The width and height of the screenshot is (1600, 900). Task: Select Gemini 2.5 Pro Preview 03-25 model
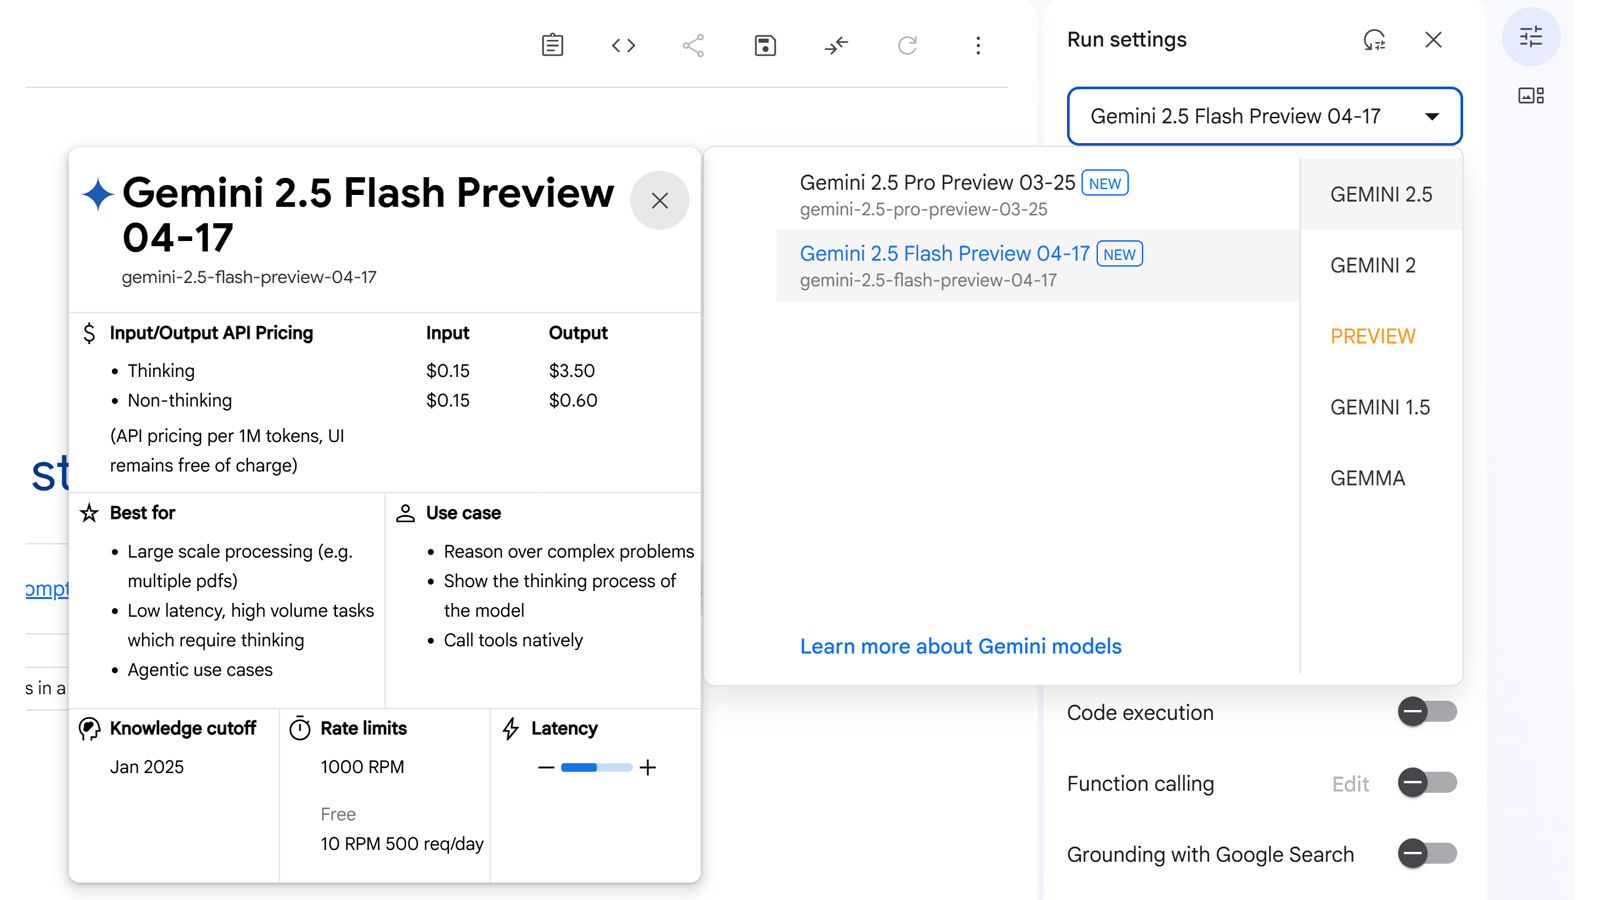1038,195
